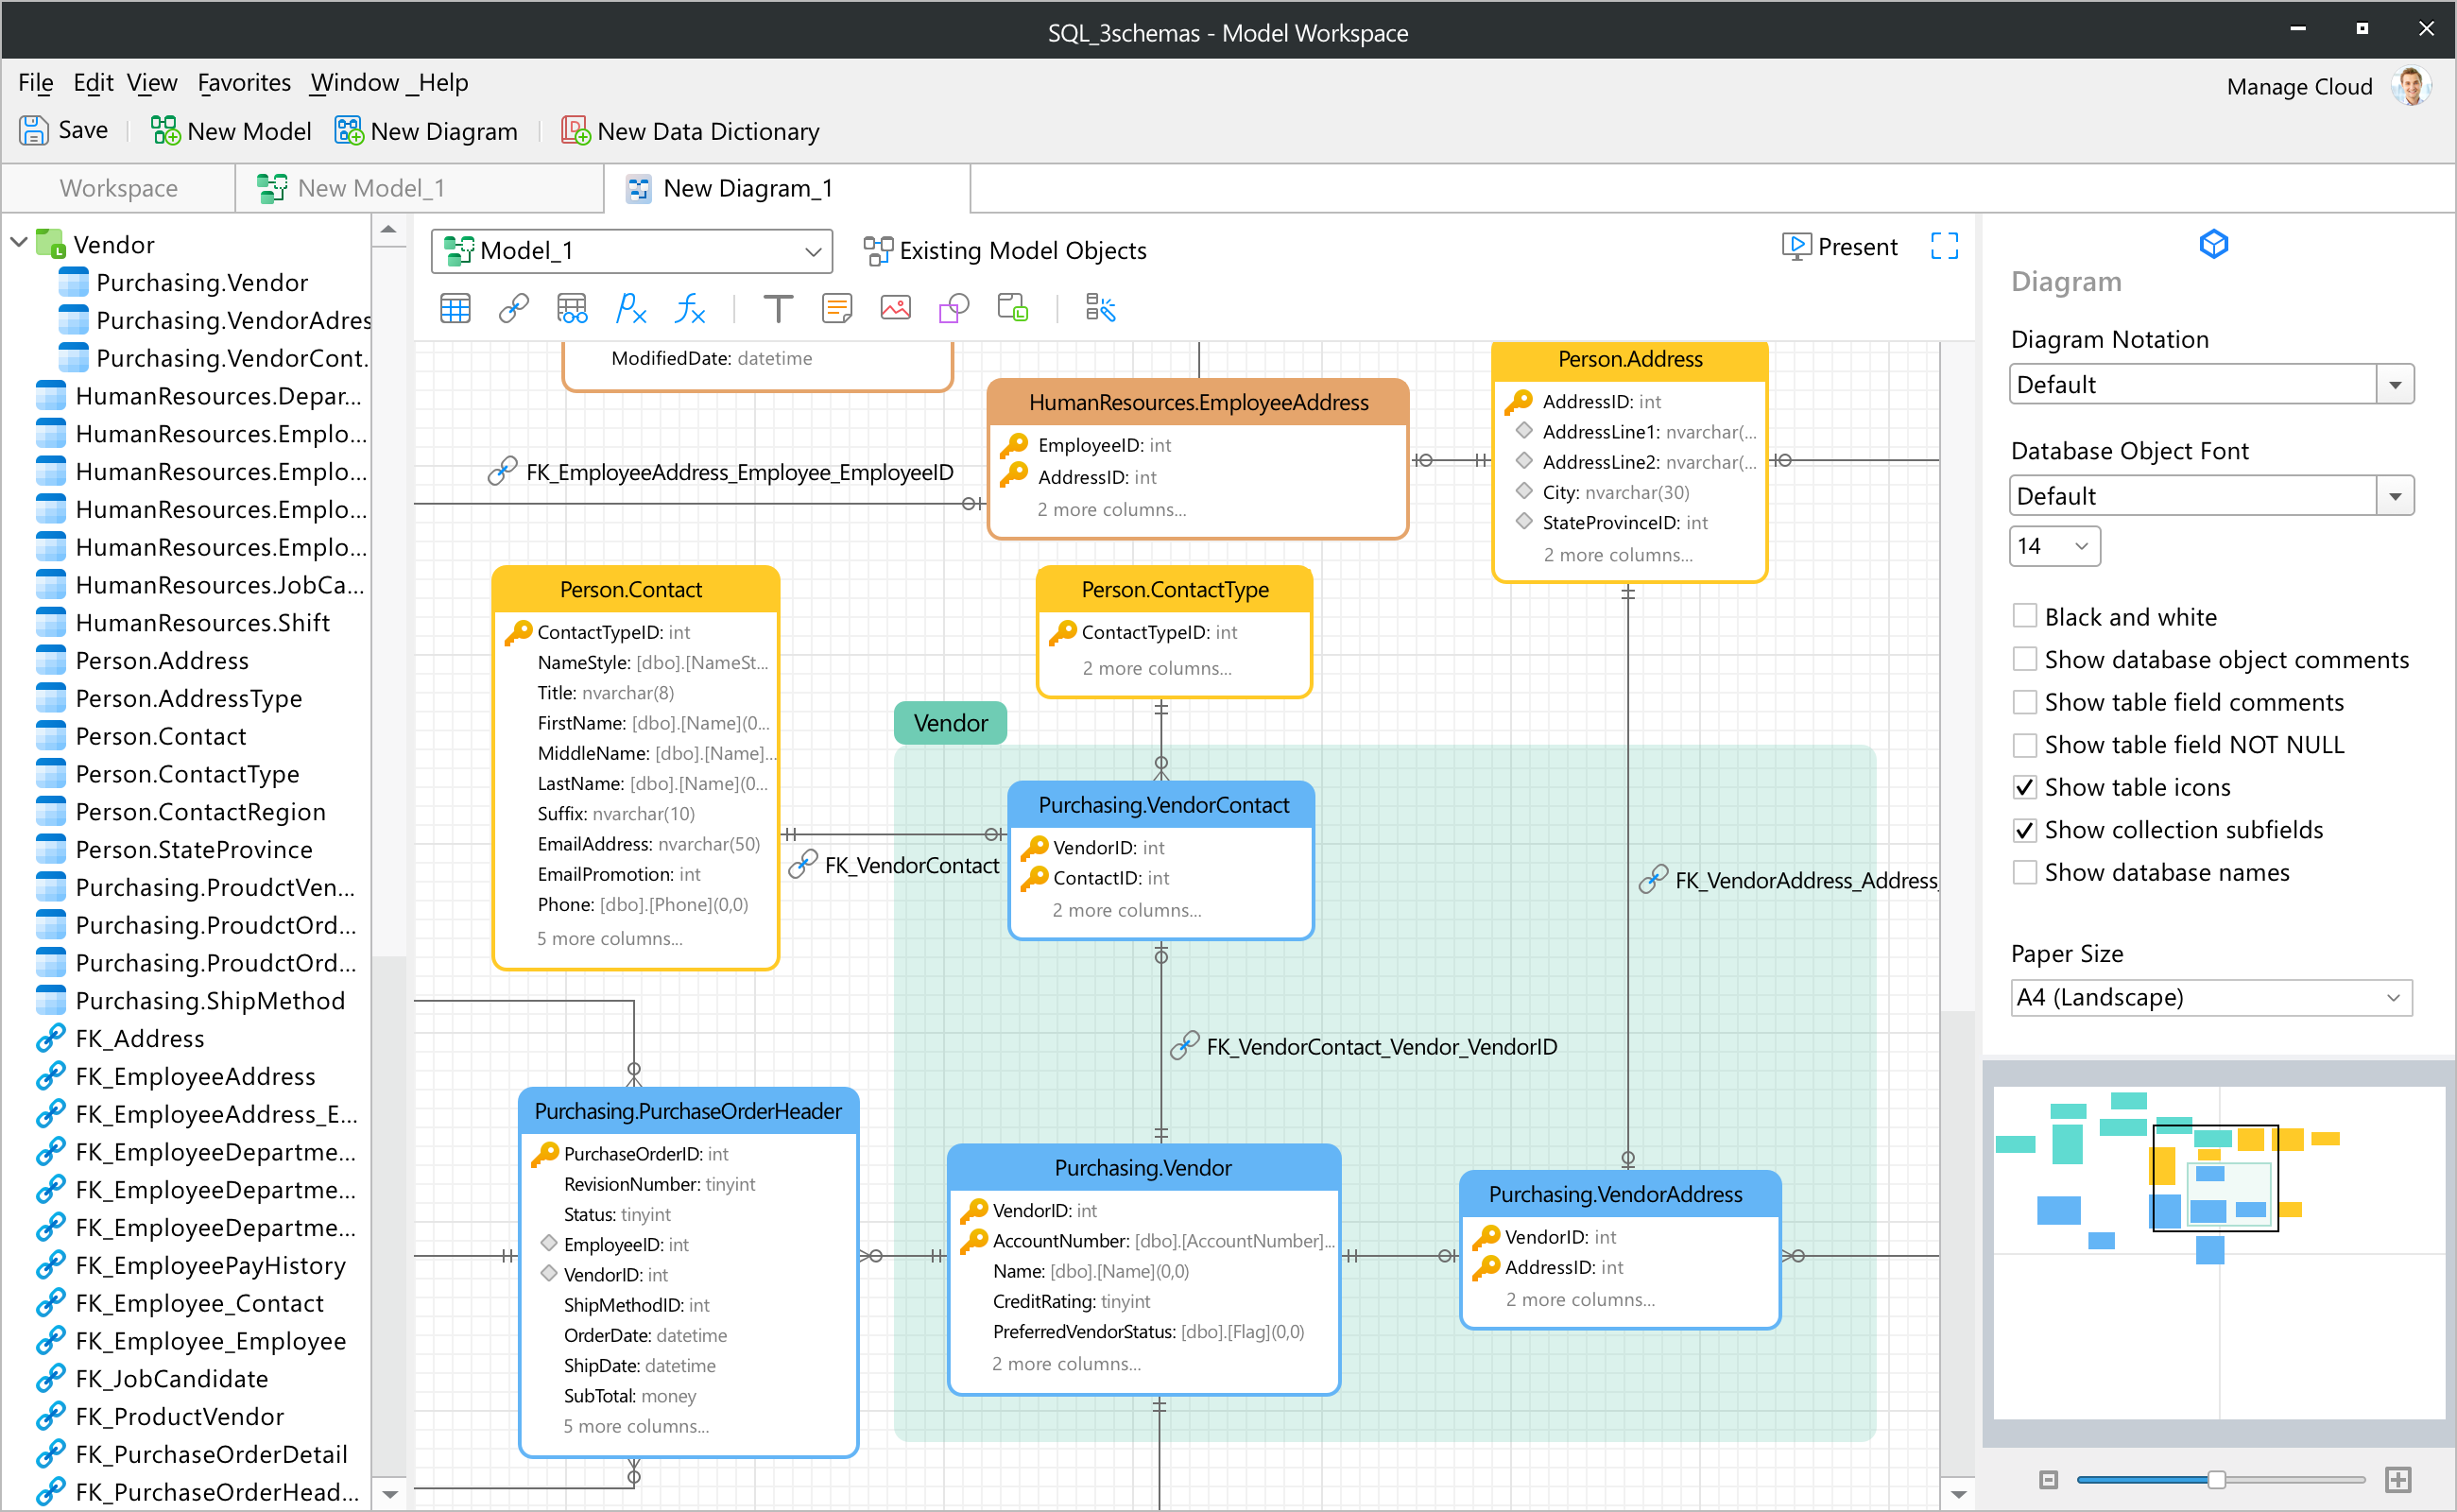The height and width of the screenshot is (1512, 2457).
Task: Toggle fullscreen diagram view icon
Action: pyautogui.click(x=1944, y=246)
